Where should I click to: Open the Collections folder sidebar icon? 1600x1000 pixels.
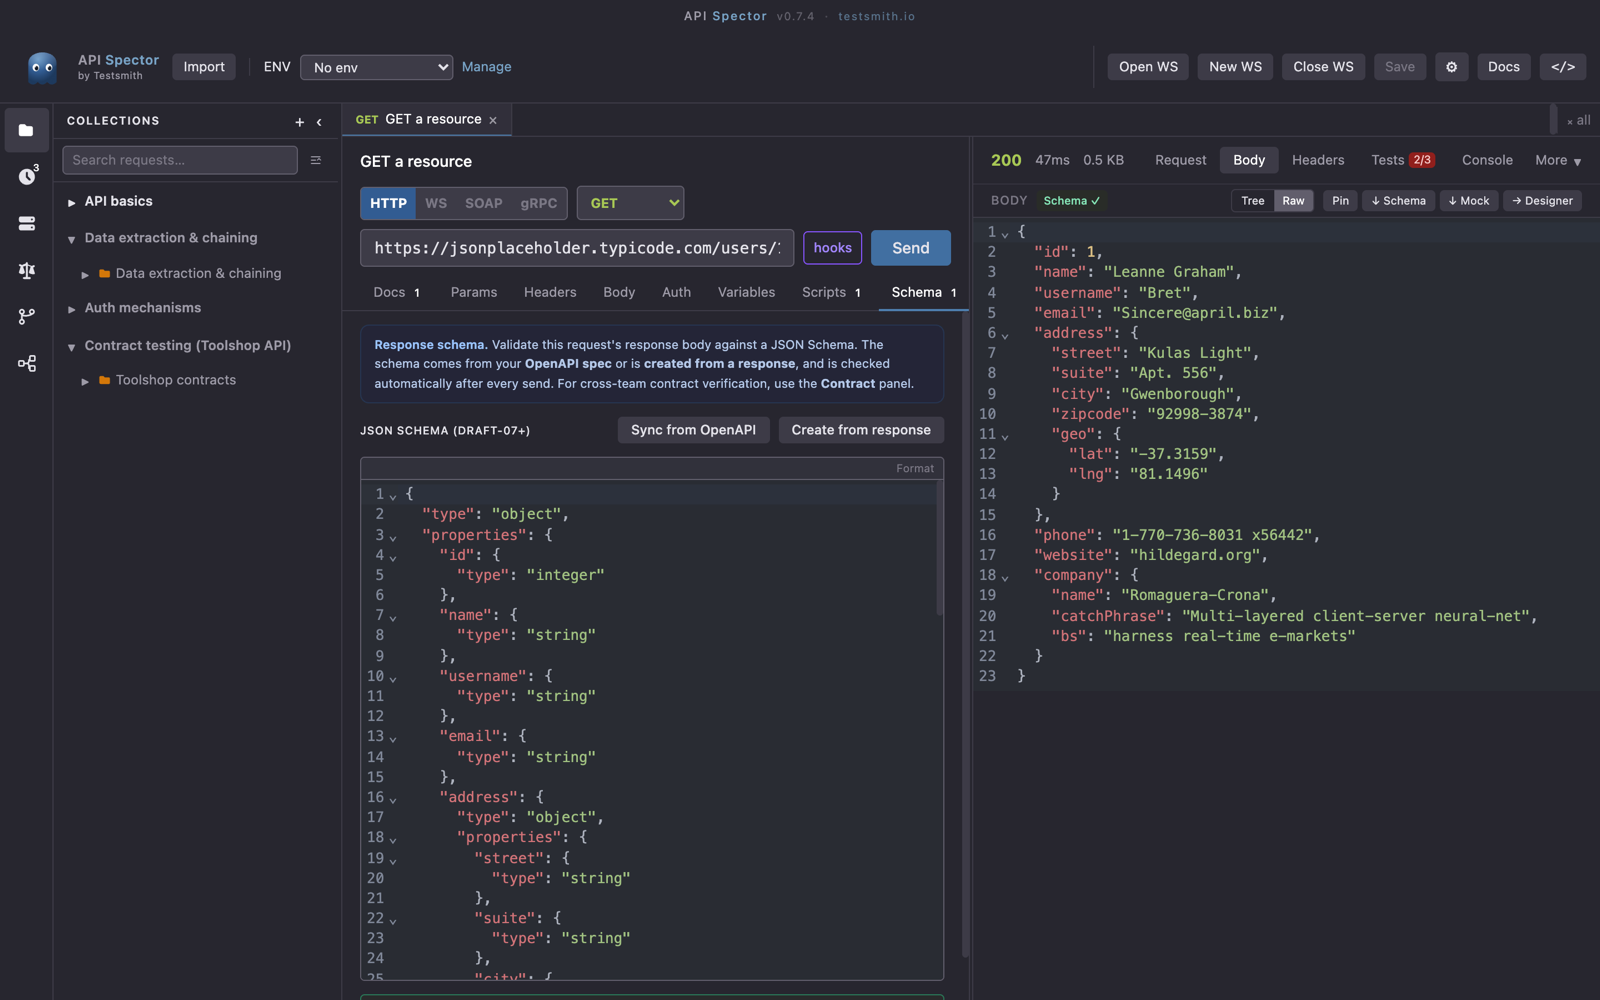click(x=26, y=130)
